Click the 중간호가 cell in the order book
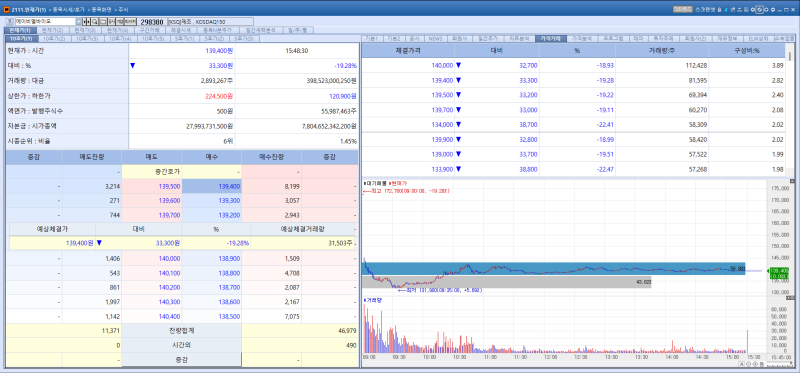The height and width of the screenshot is (373, 800). pos(152,172)
